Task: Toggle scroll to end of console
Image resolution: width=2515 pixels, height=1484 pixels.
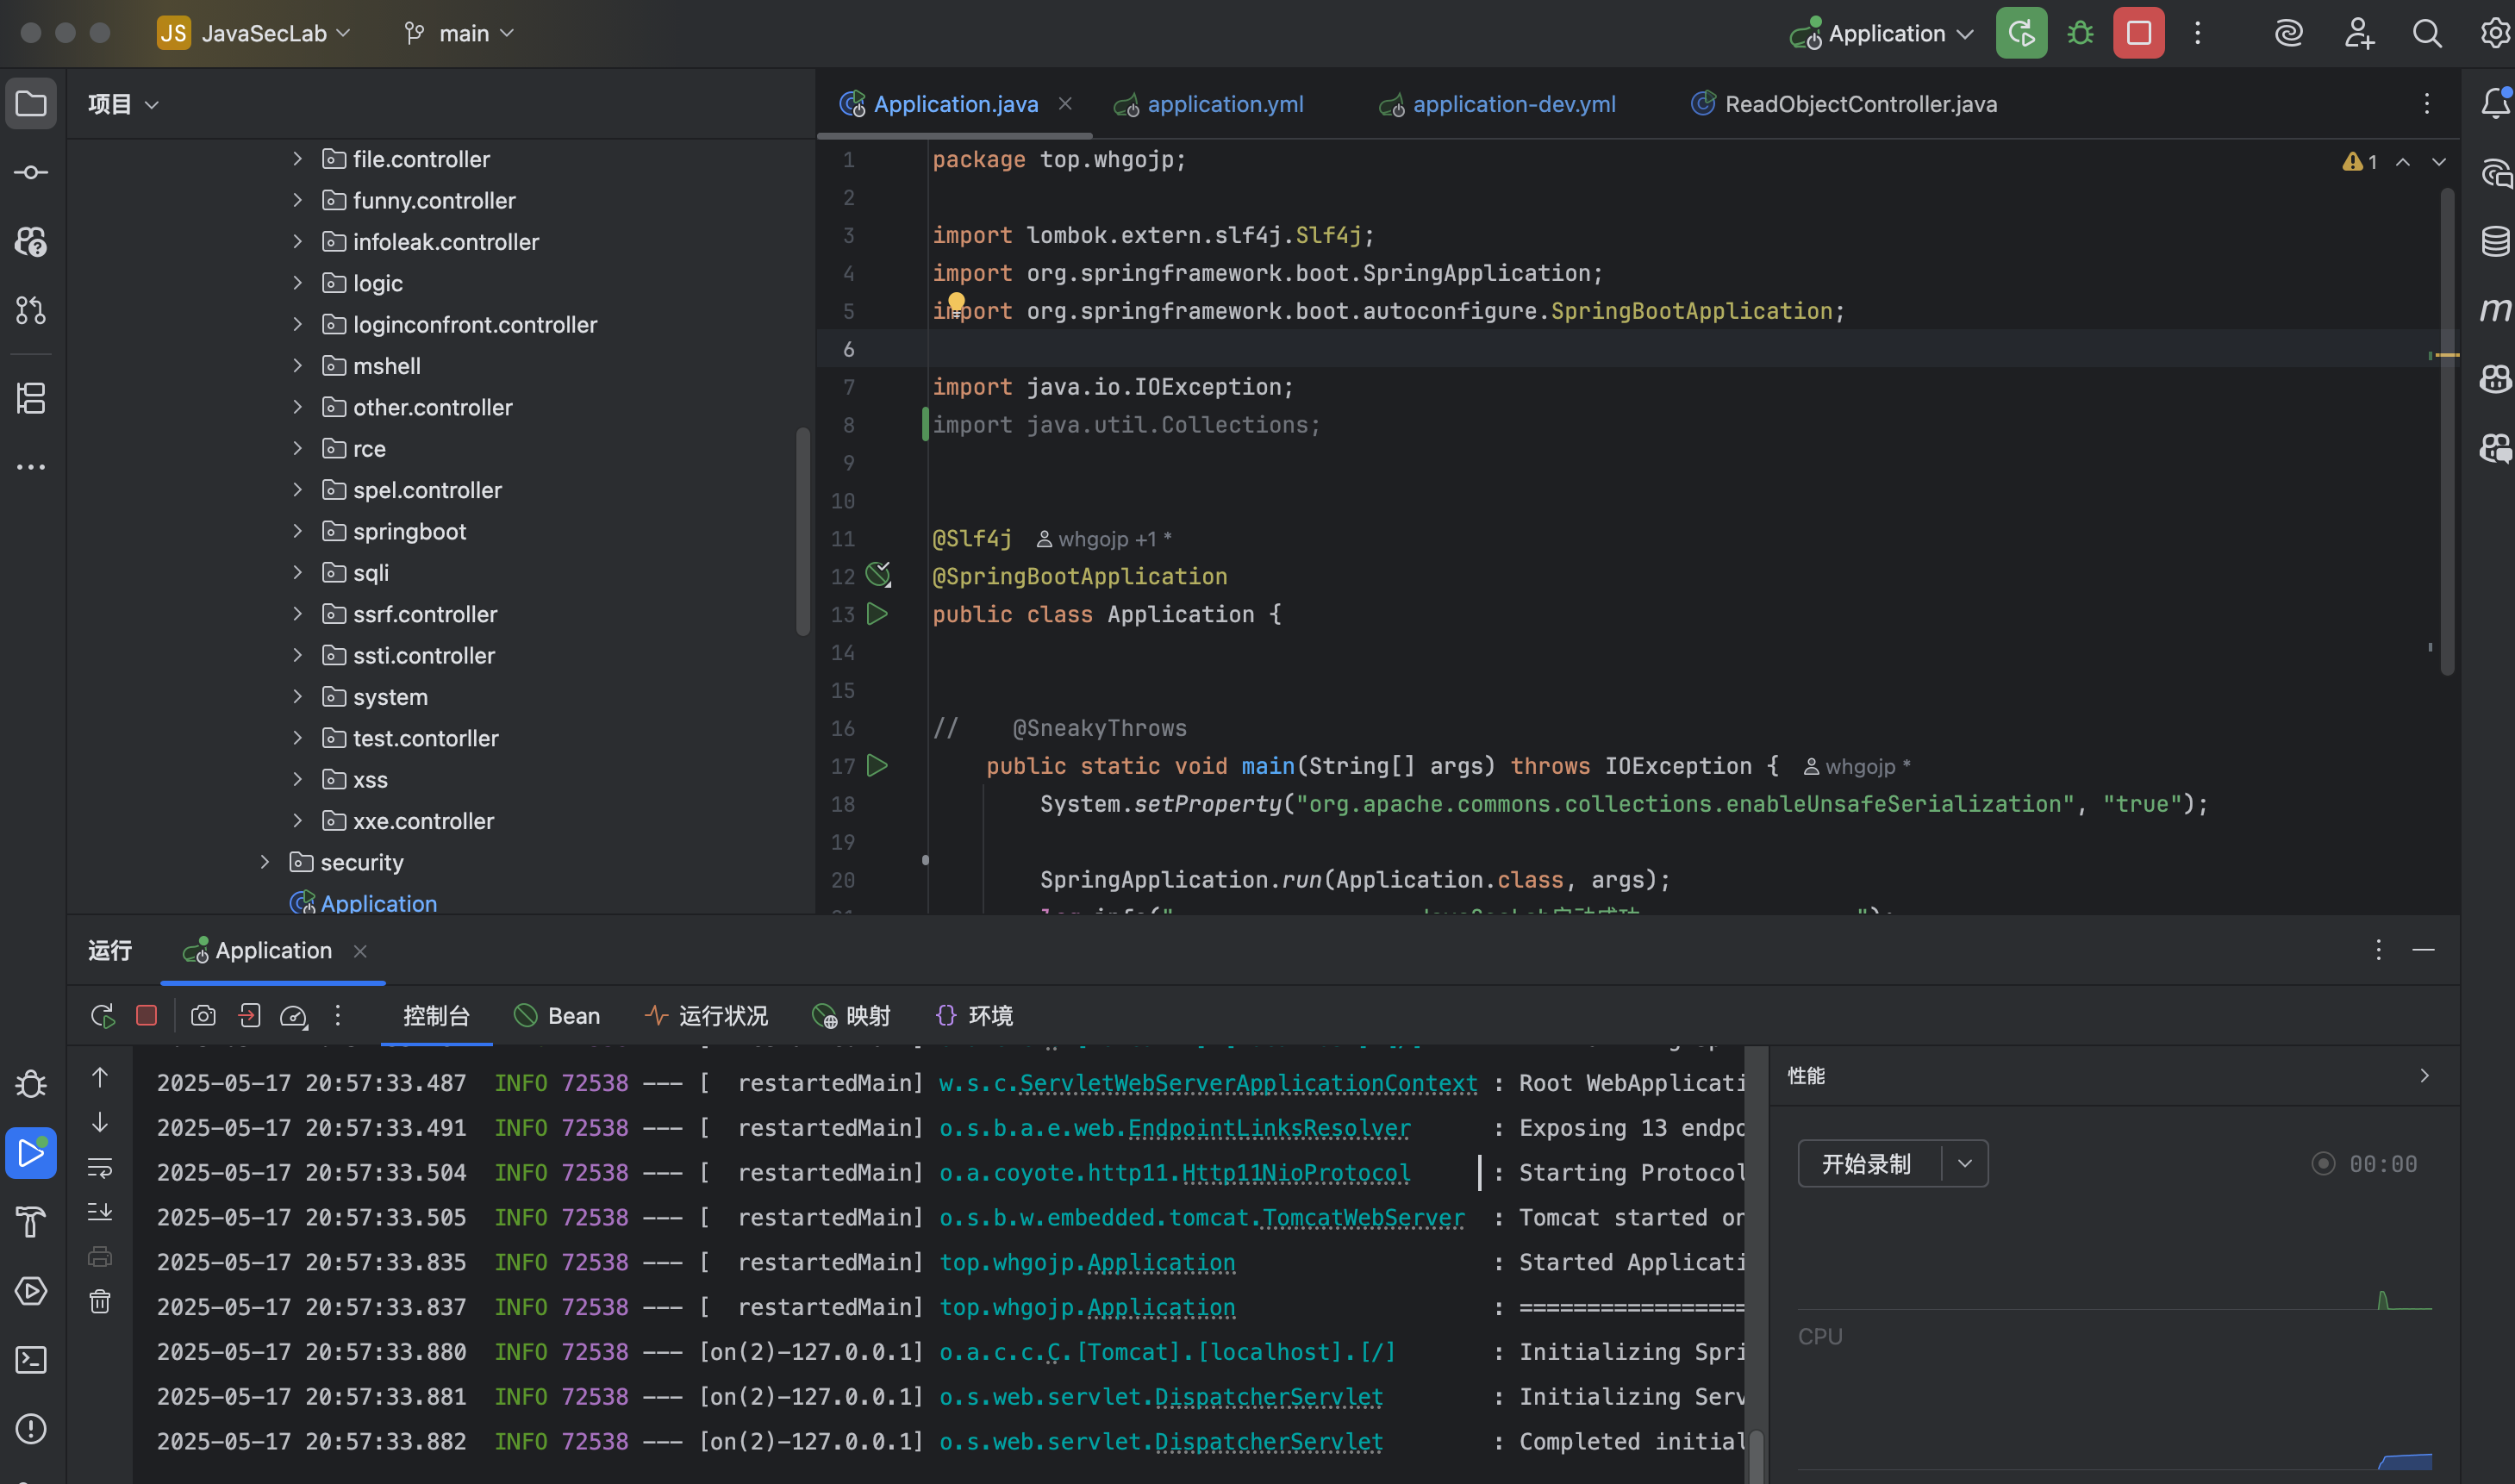Action: coord(100,1212)
